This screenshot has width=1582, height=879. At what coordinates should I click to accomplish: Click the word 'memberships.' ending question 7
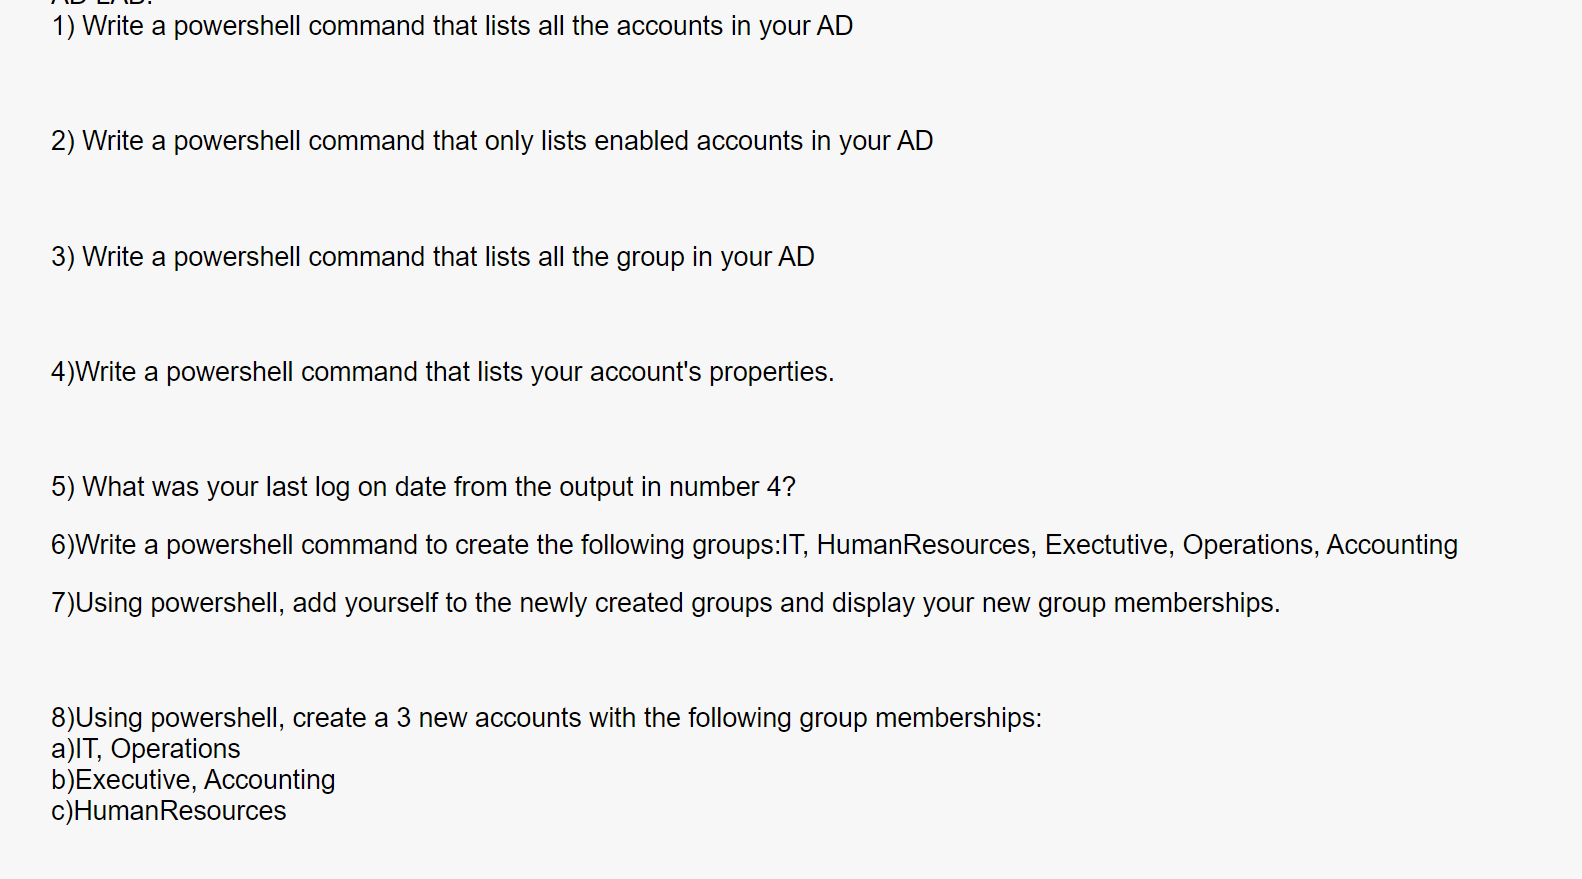click(1197, 603)
